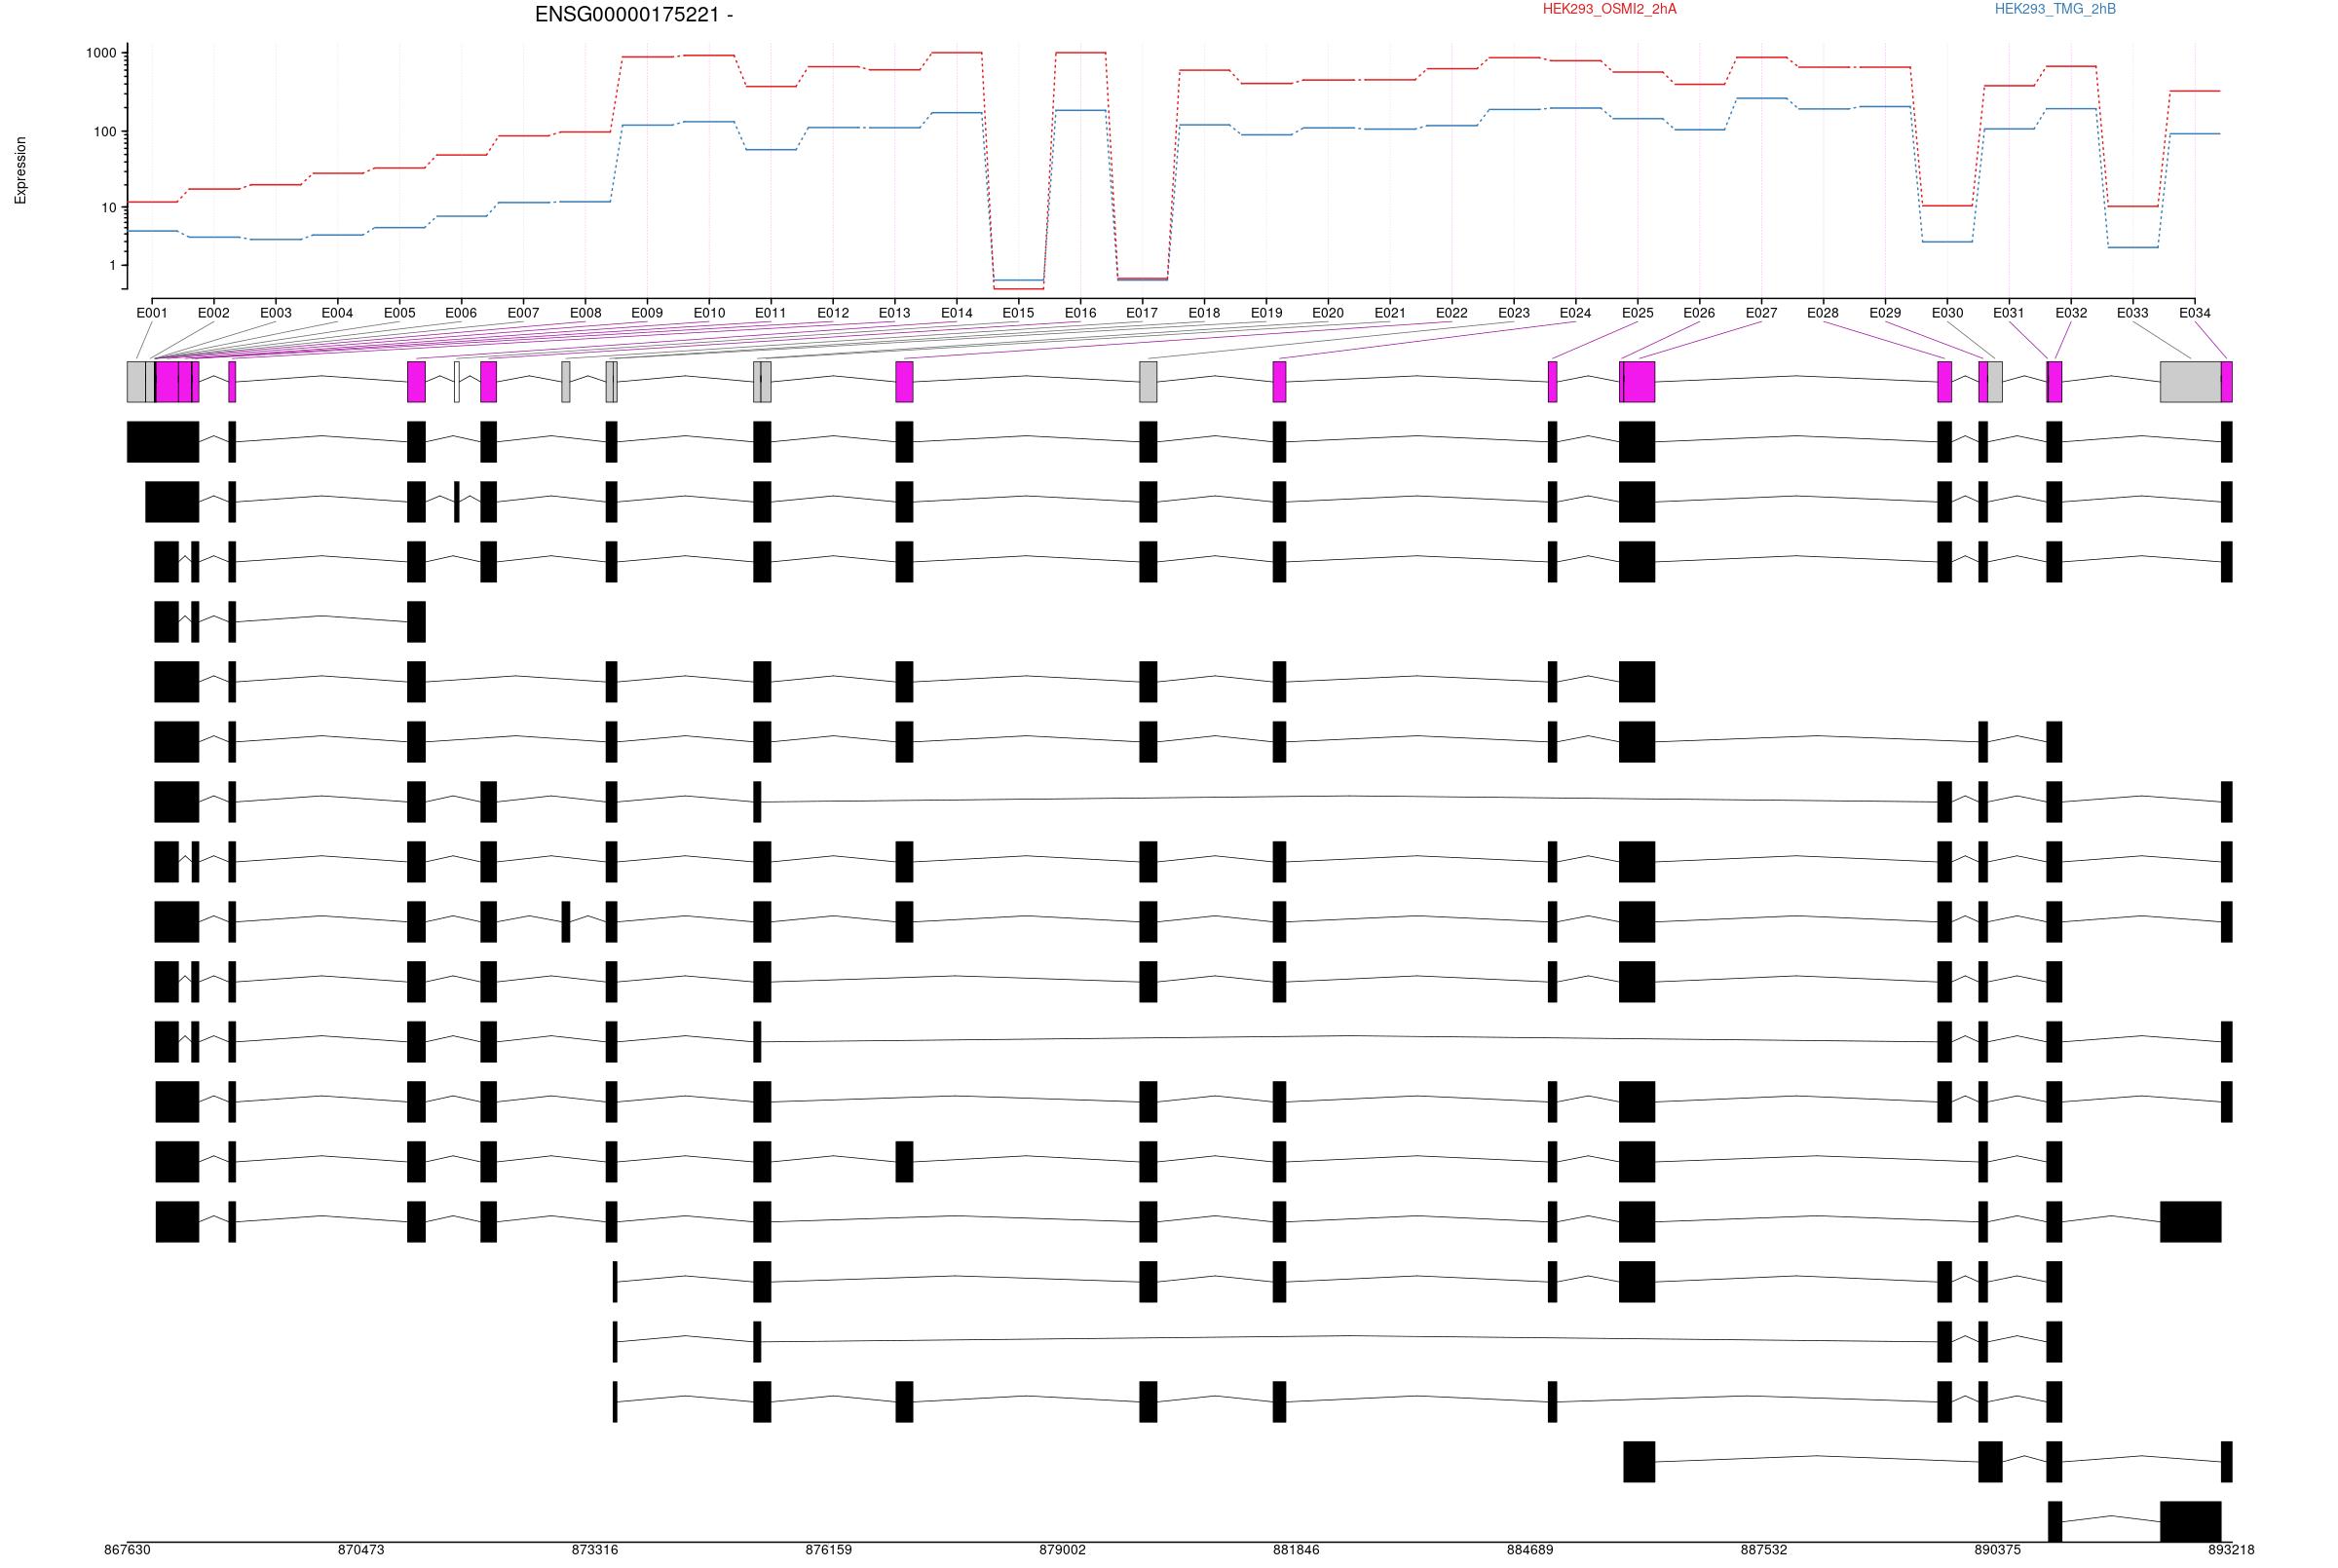Click exon label E024
This screenshot has width=2338, height=1568.
(x=1576, y=313)
